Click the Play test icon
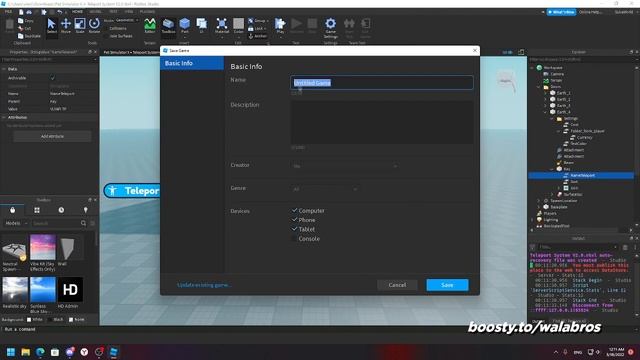The image size is (640, 360). coord(280,25)
